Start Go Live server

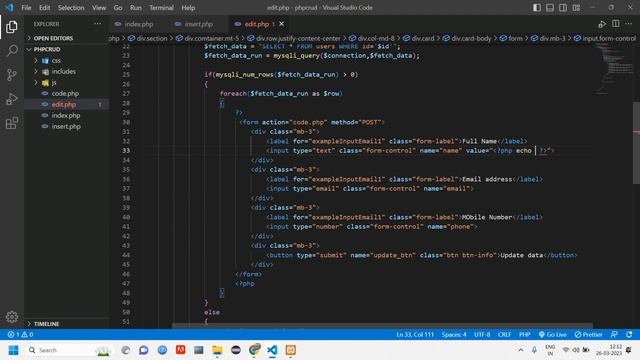552,334
